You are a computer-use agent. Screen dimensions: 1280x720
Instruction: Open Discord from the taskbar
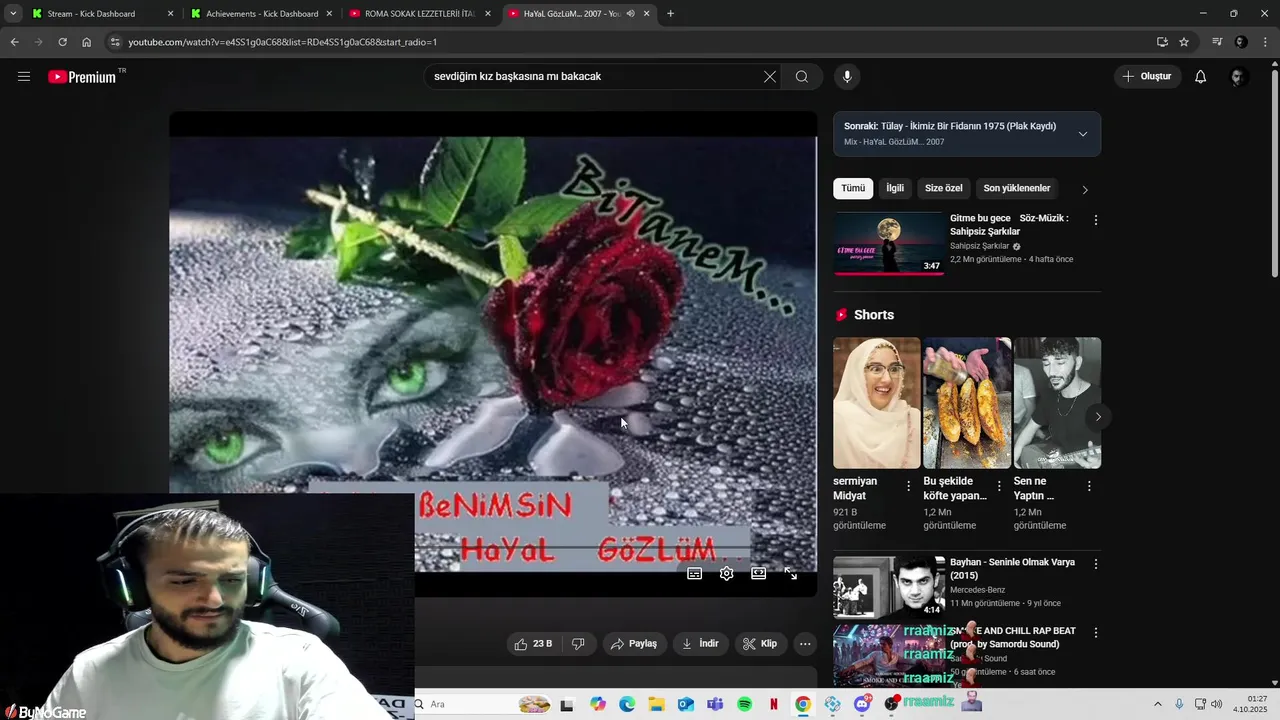pos(862,704)
